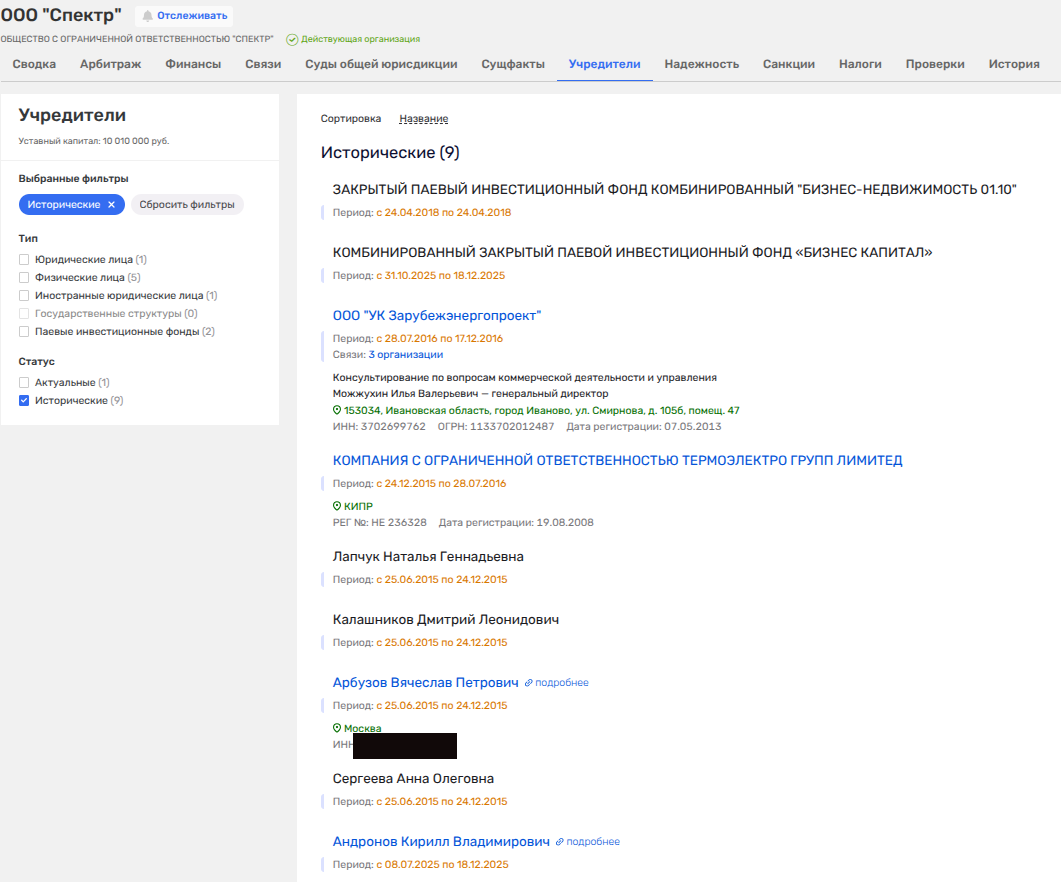1061x882 pixels.
Task: Open the Название sorting dropdown
Action: pyautogui.click(x=423, y=119)
